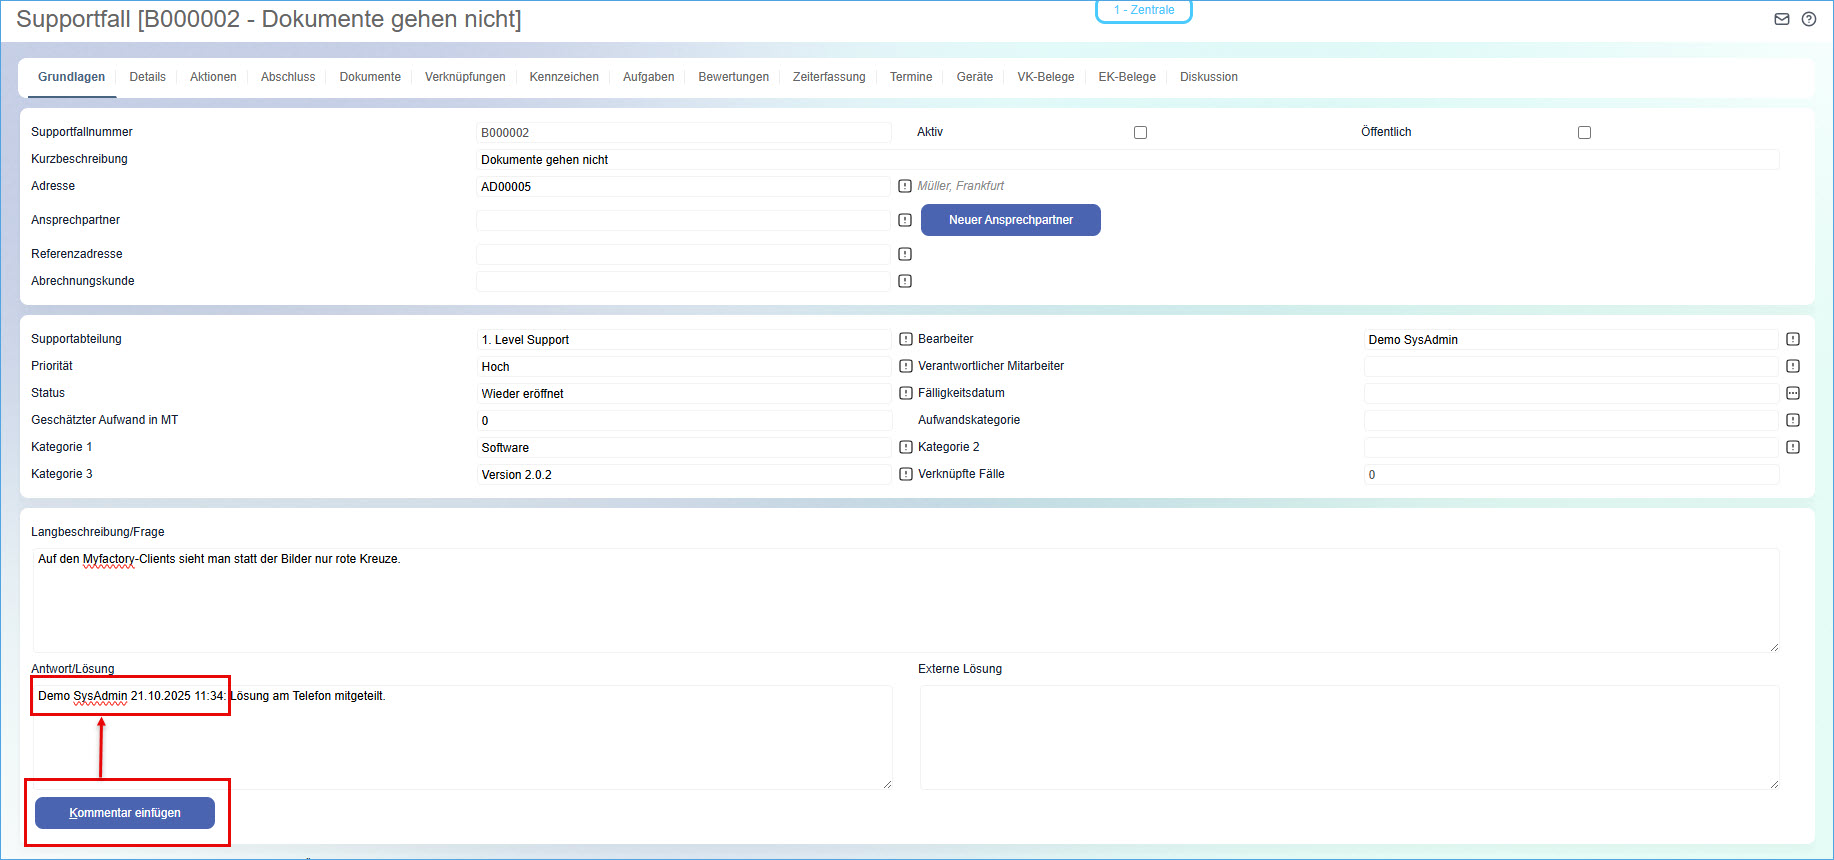1834x860 pixels.
Task: Click the lookup icon for Abrechnungskunde
Action: [905, 281]
